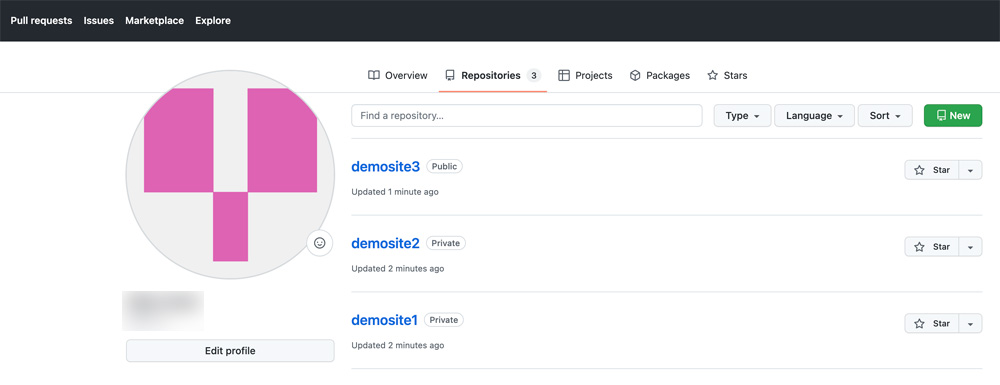Click 'Updated 2 minutes ago' under demosite1

[398, 345]
